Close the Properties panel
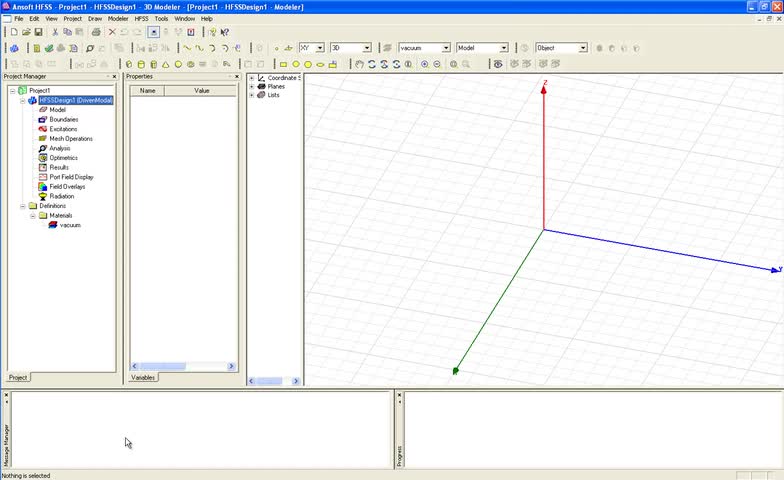Viewport: 784px width, 480px height. pos(237,76)
